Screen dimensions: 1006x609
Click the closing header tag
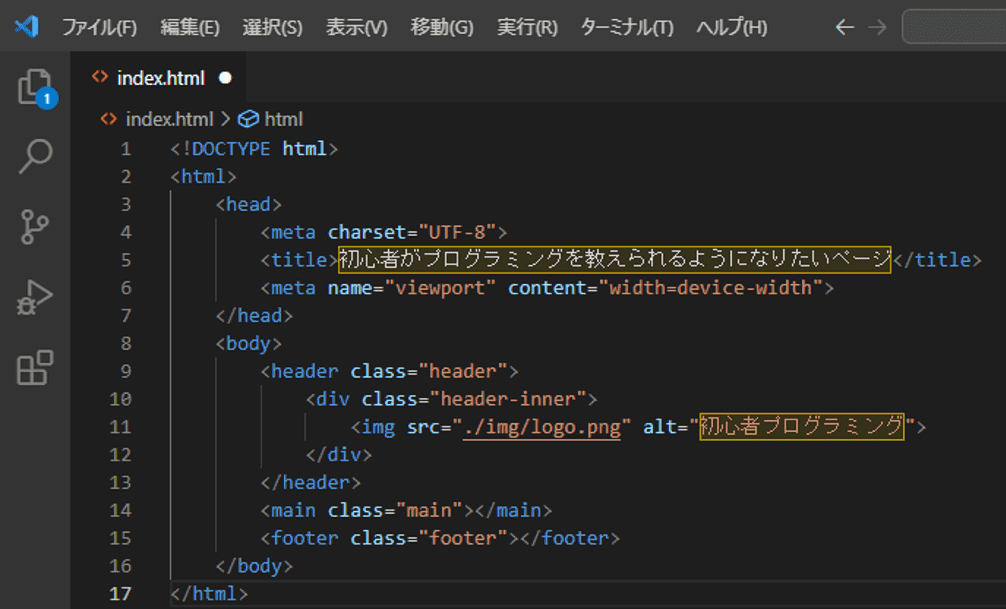pyautogui.click(x=311, y=482)
